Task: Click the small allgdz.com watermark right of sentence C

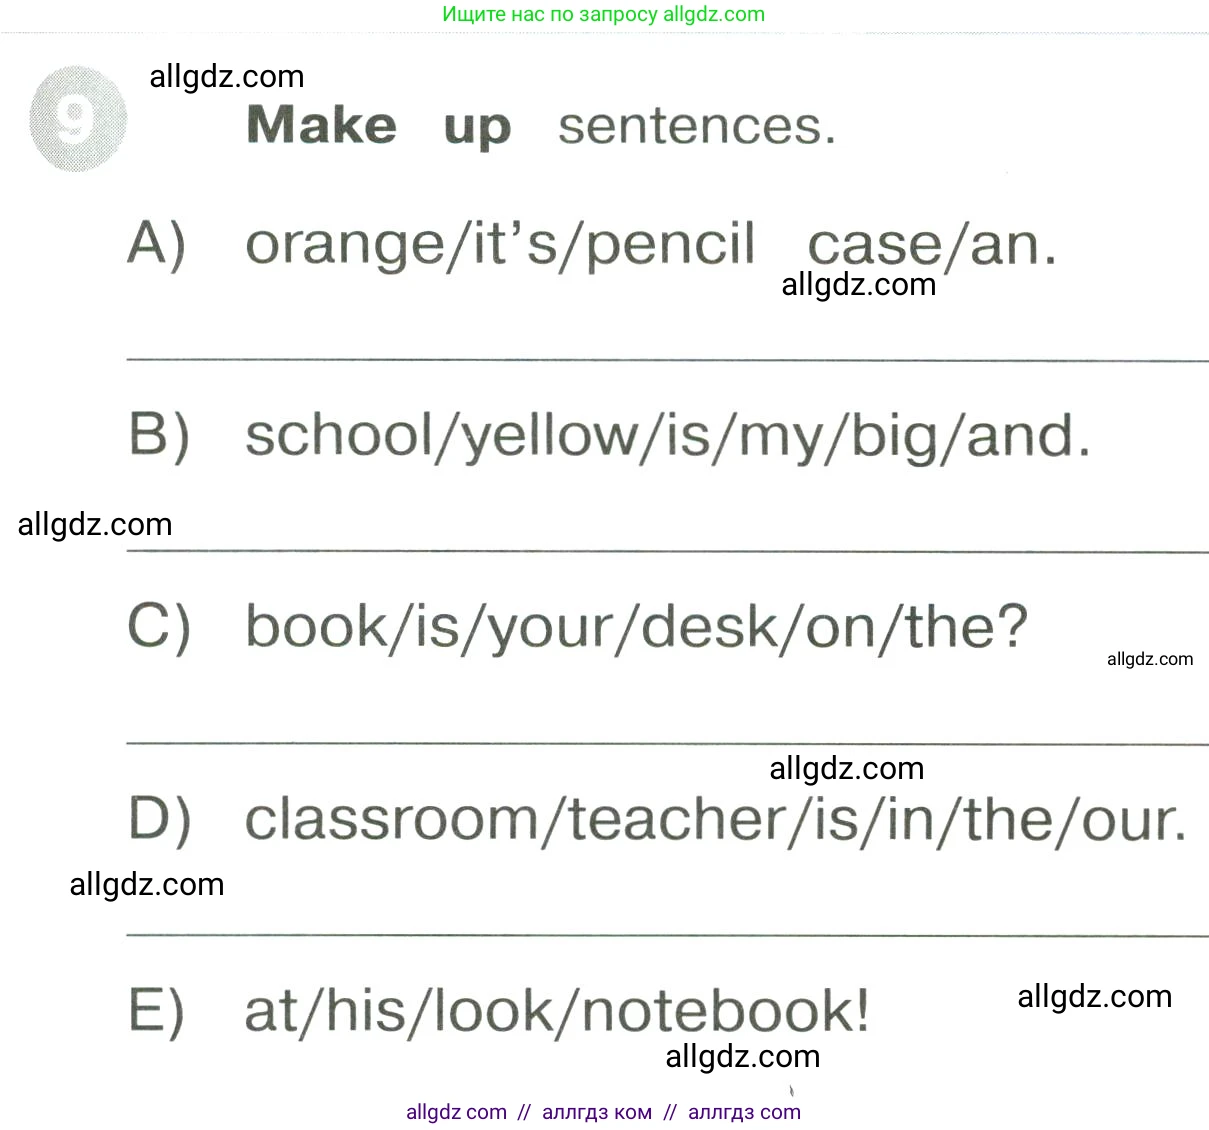Action: [x=1150, y=659]
